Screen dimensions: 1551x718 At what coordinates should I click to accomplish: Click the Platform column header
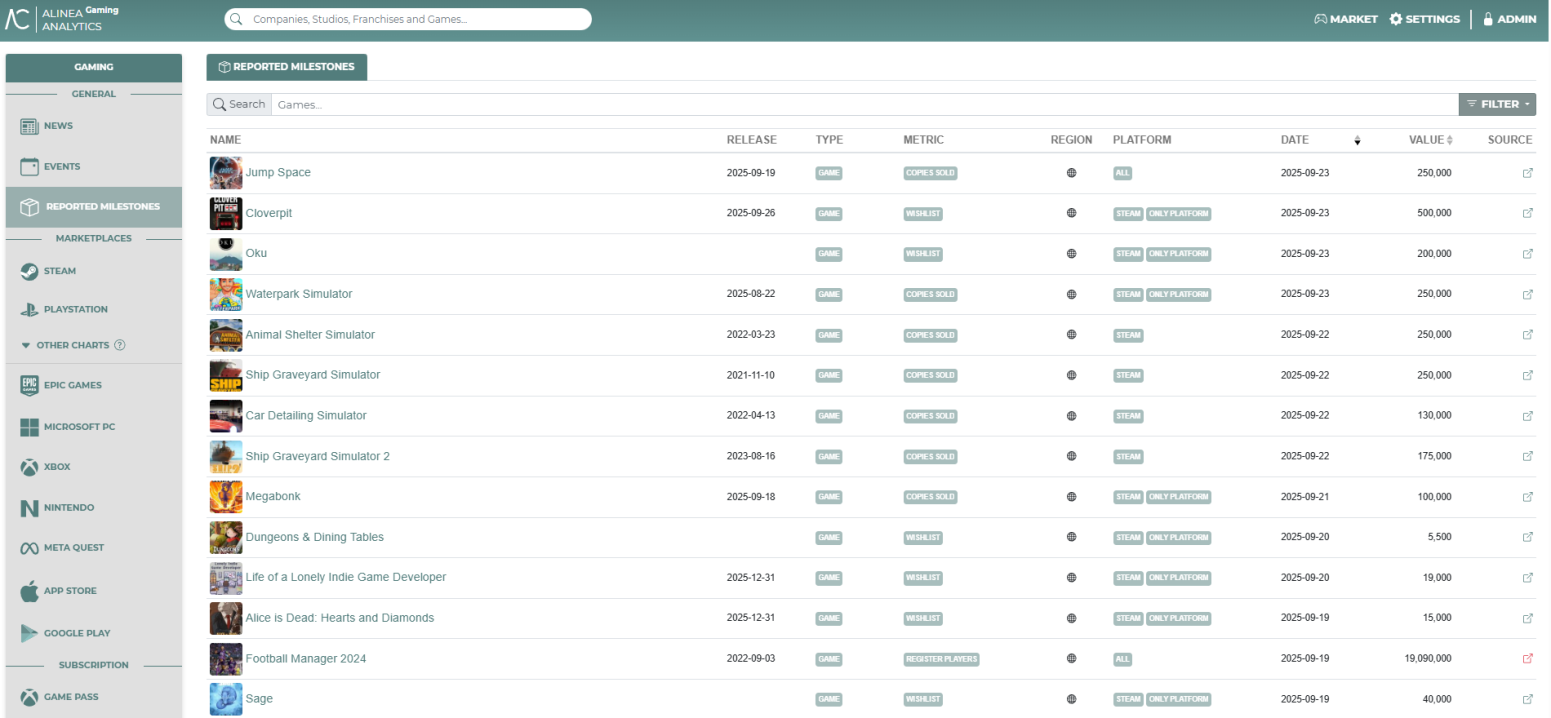[x=1142, y=140]
